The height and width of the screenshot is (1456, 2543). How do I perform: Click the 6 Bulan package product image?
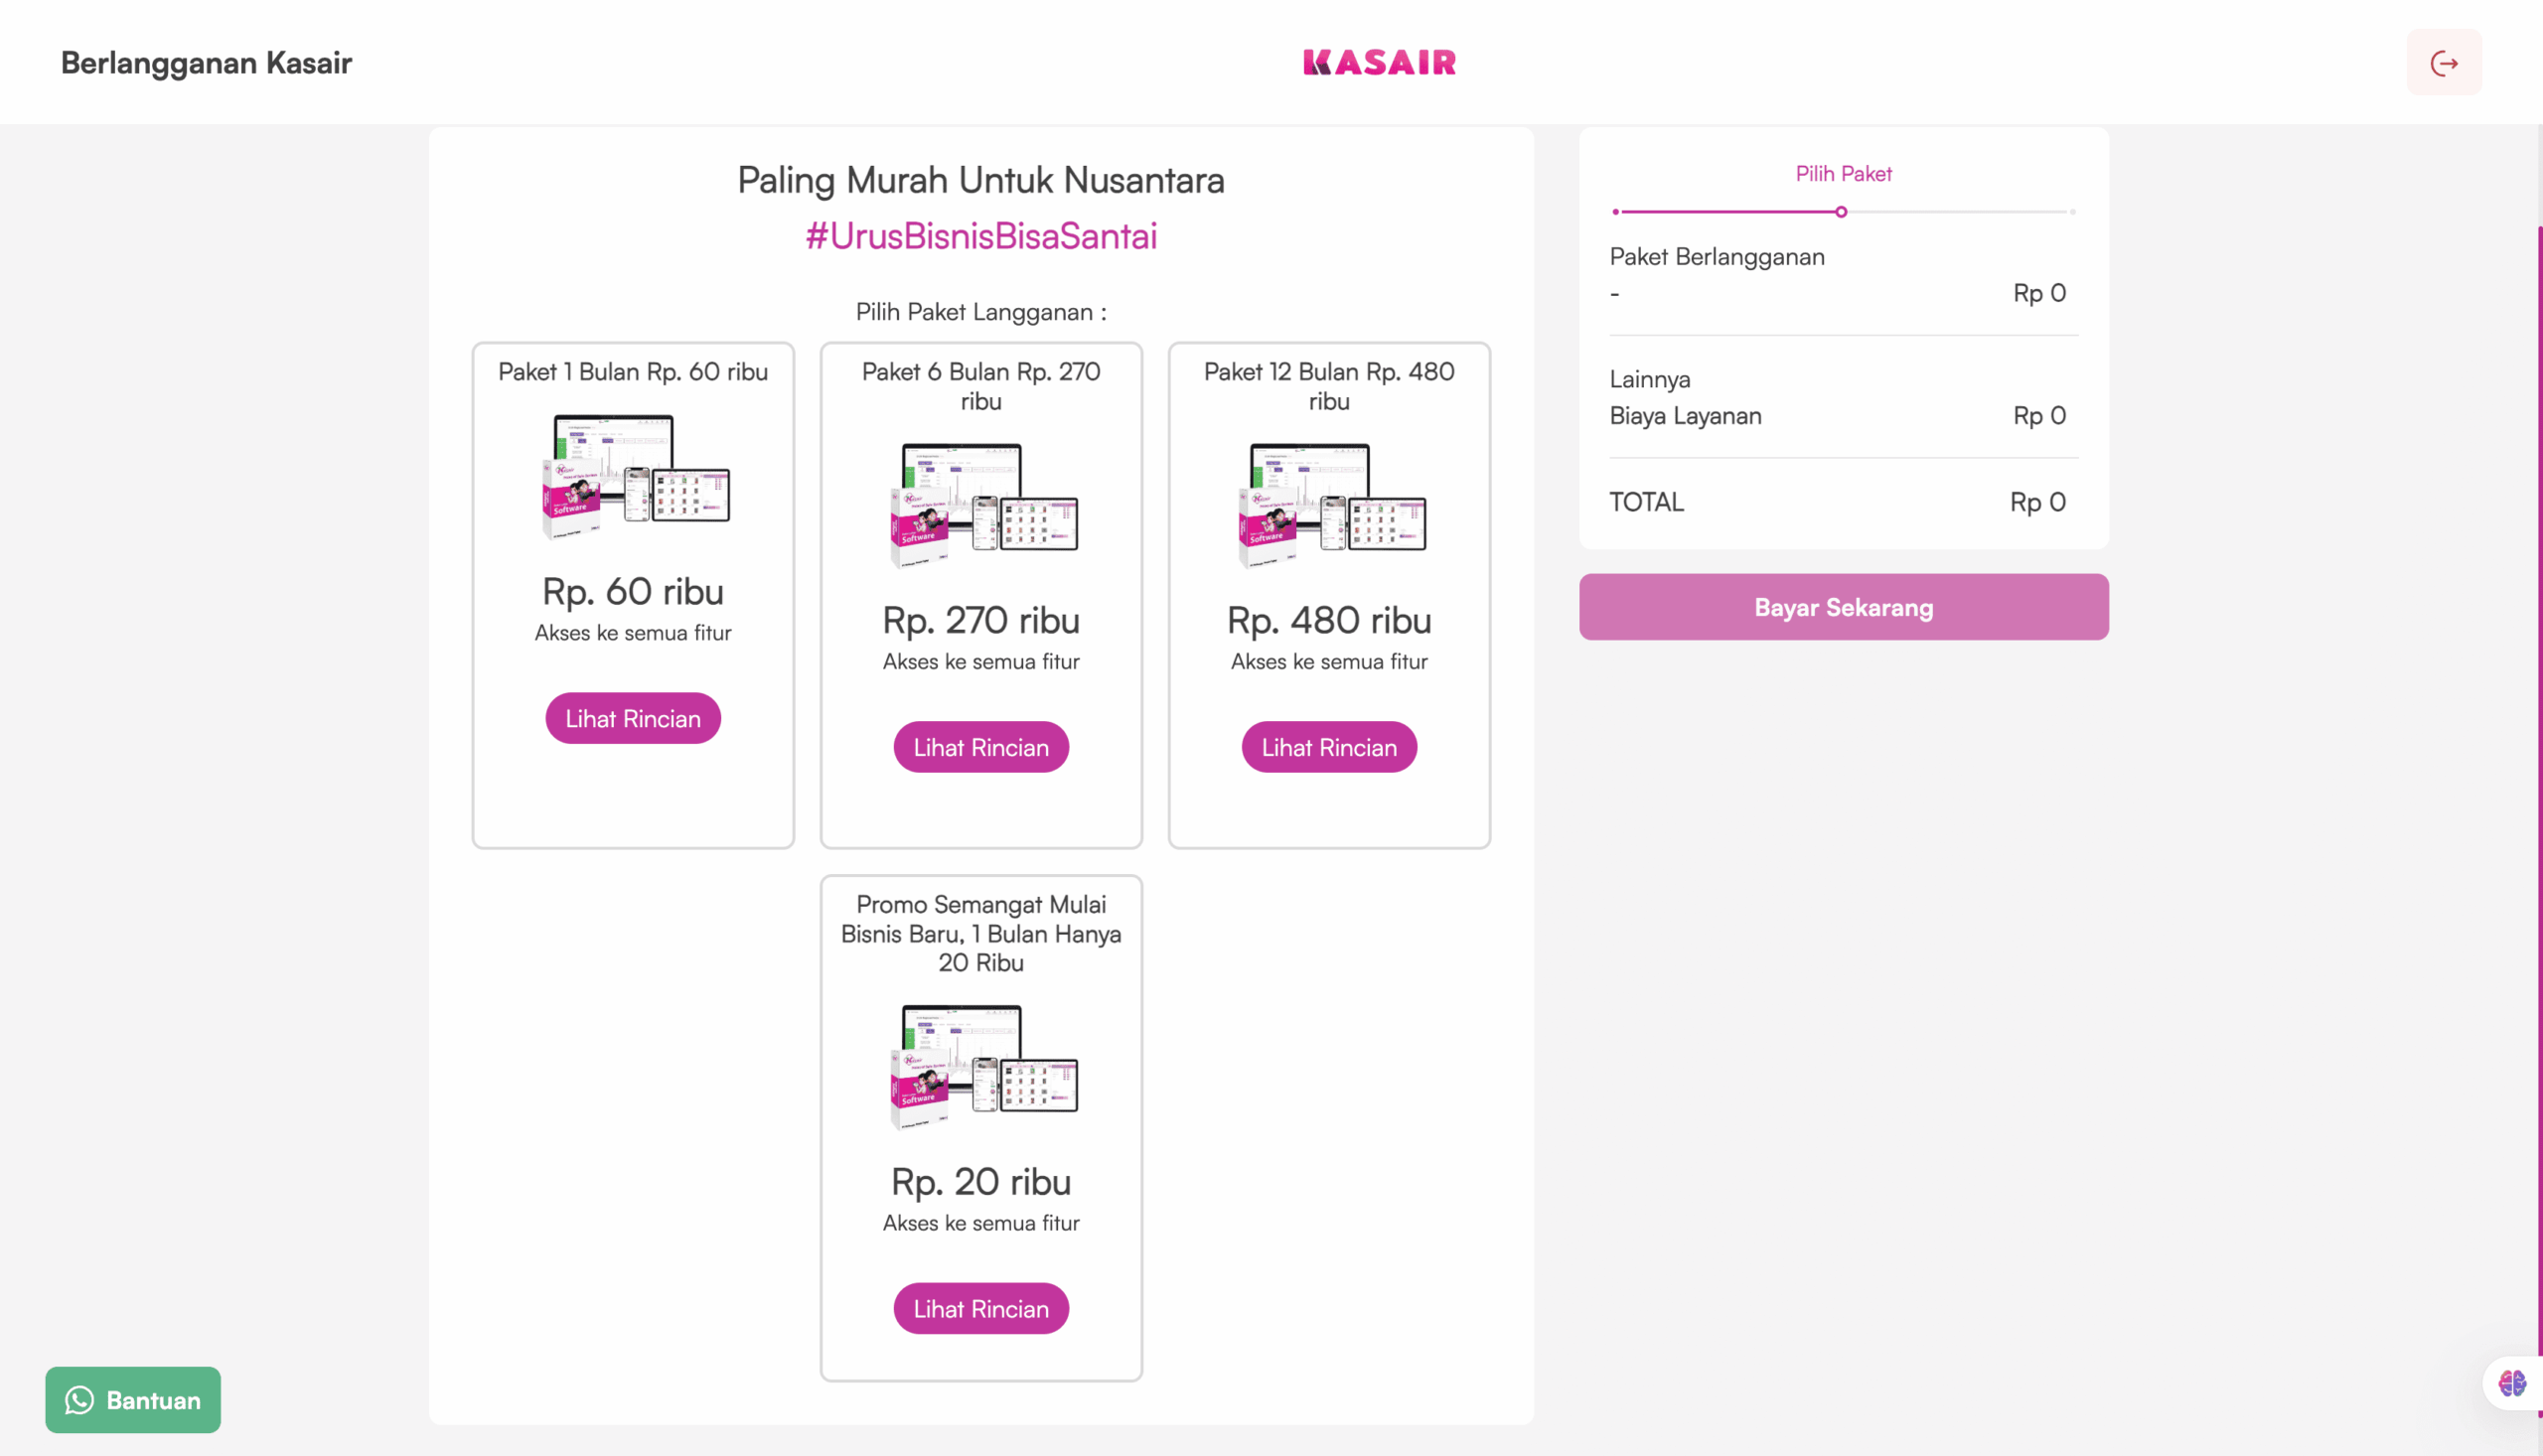tap(982, 505)
